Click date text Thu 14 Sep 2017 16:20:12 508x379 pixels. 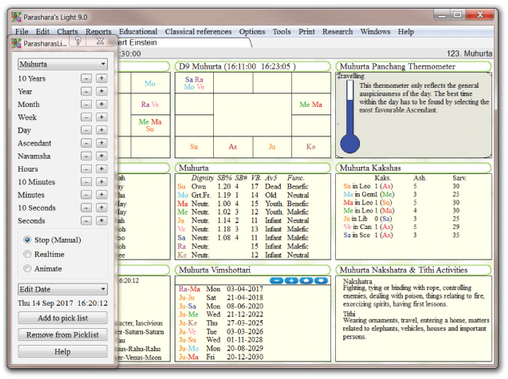63,303
